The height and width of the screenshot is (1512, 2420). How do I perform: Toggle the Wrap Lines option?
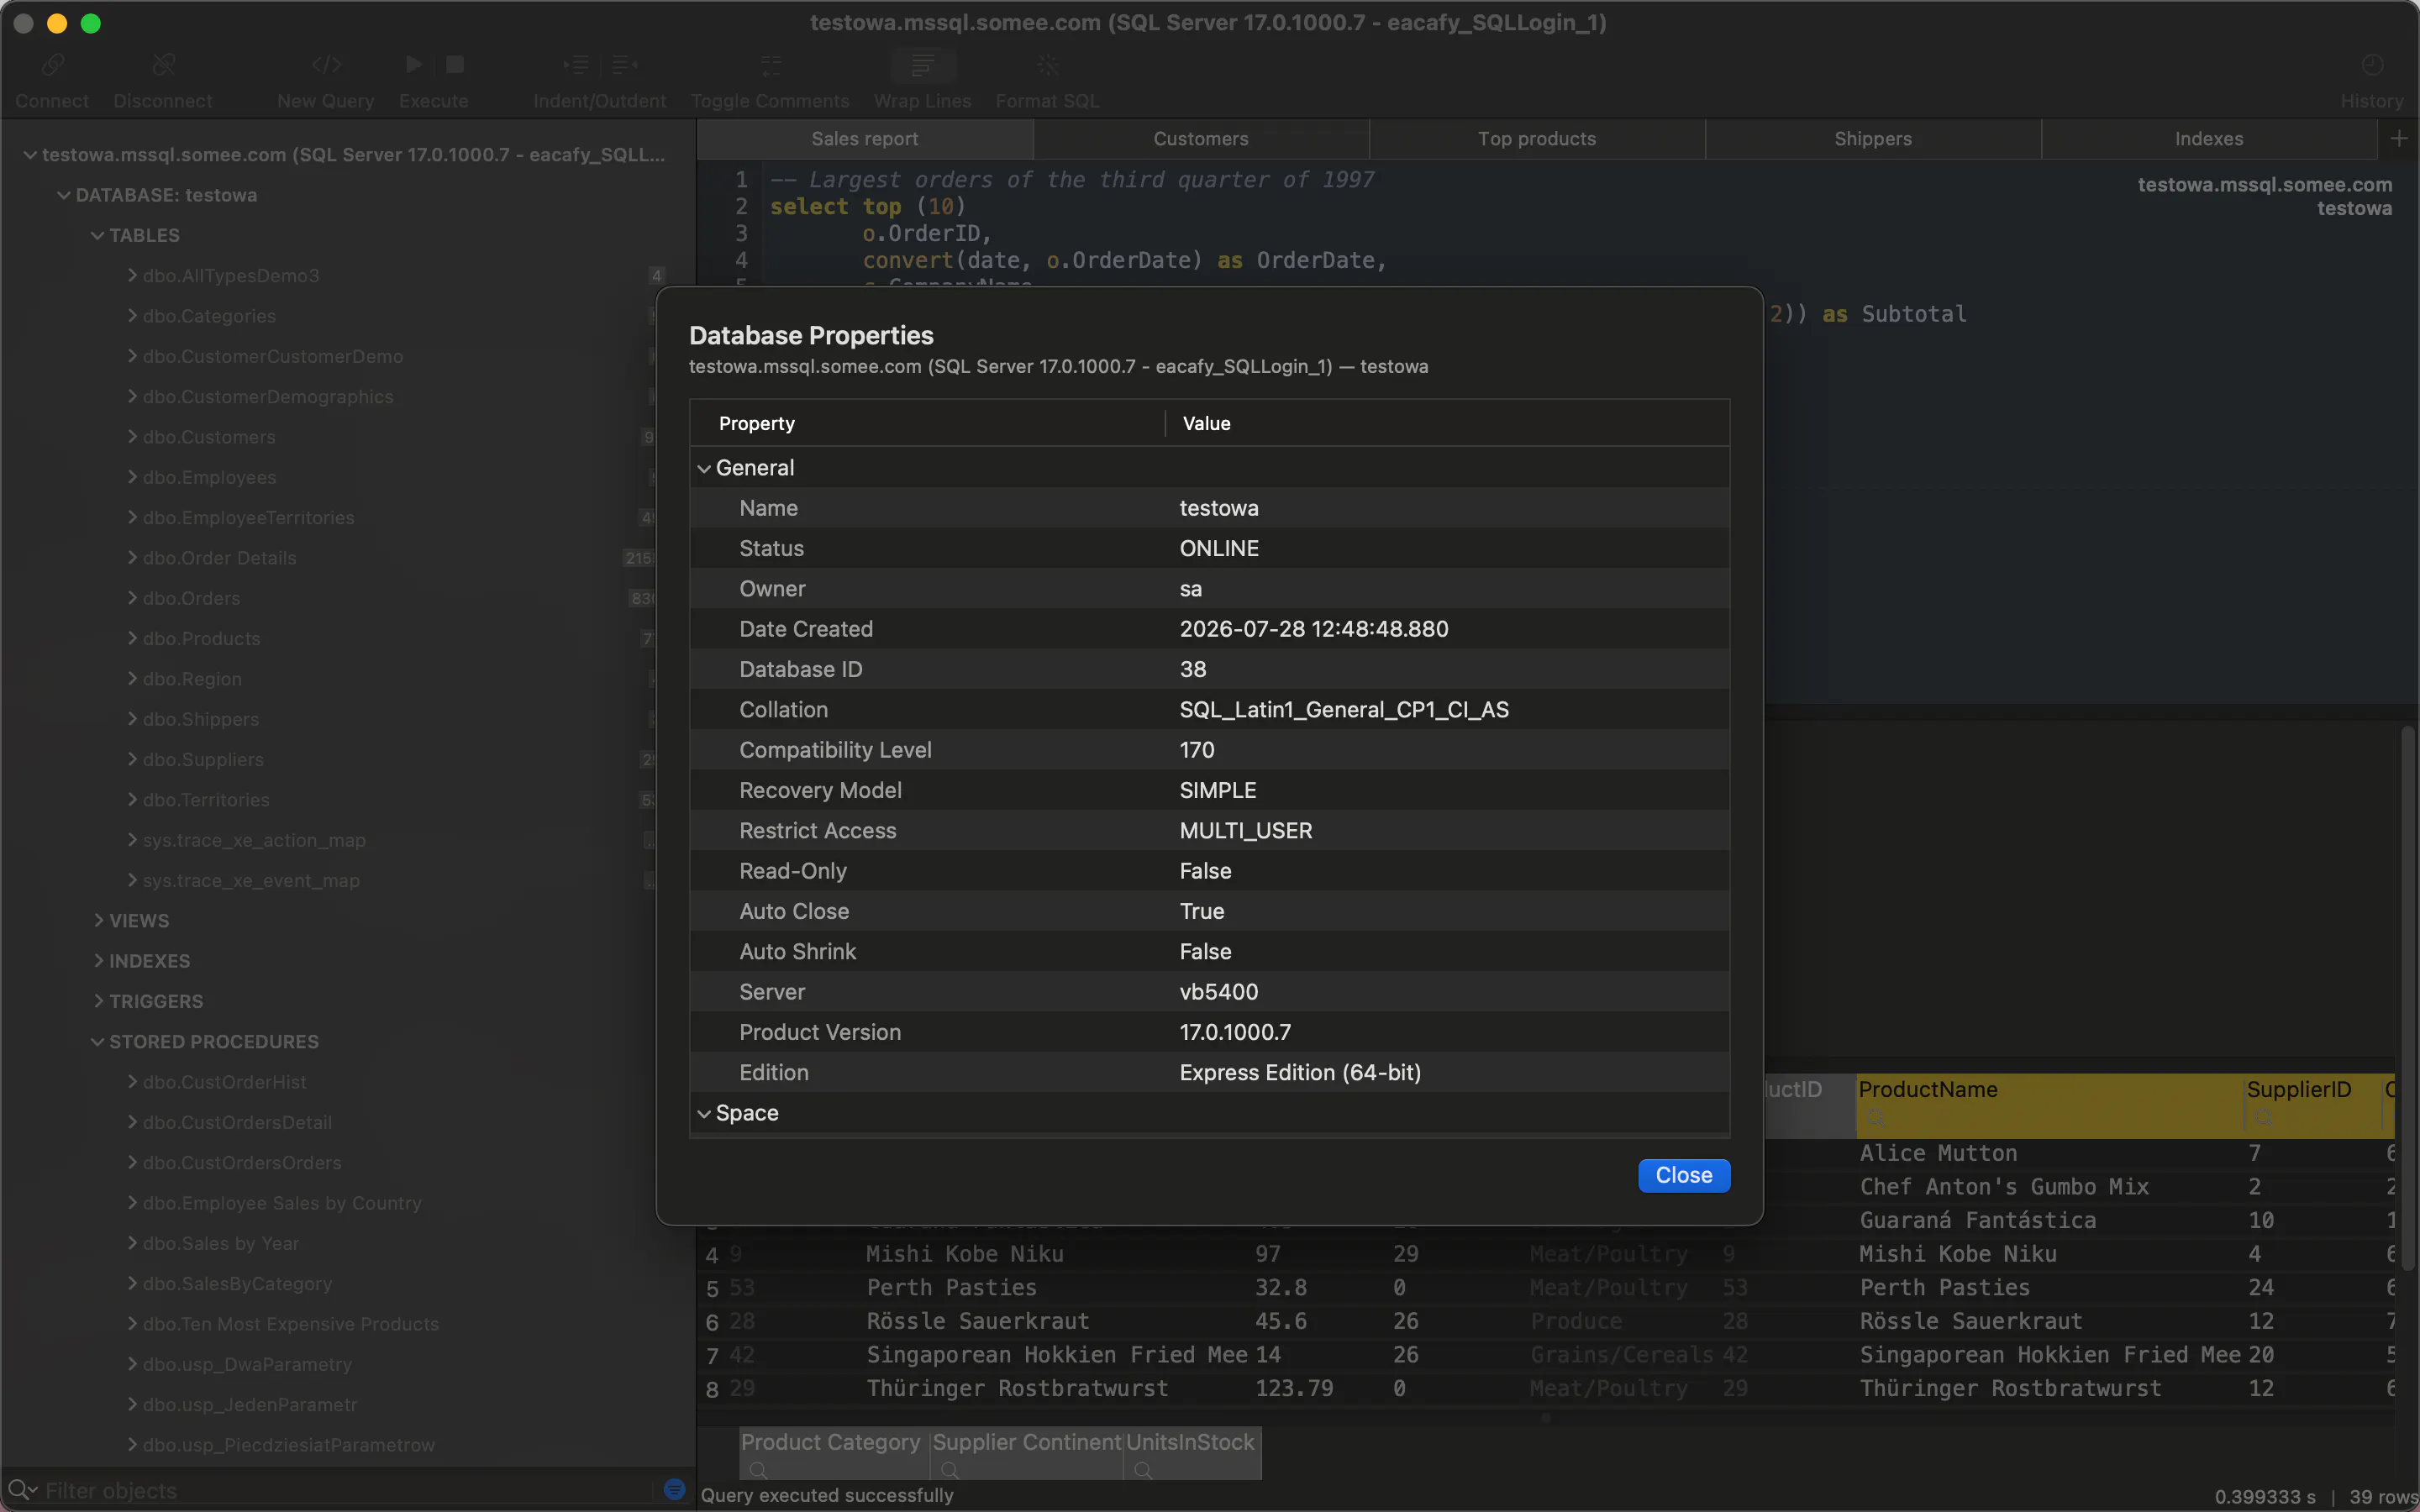[x=923, y=65]
